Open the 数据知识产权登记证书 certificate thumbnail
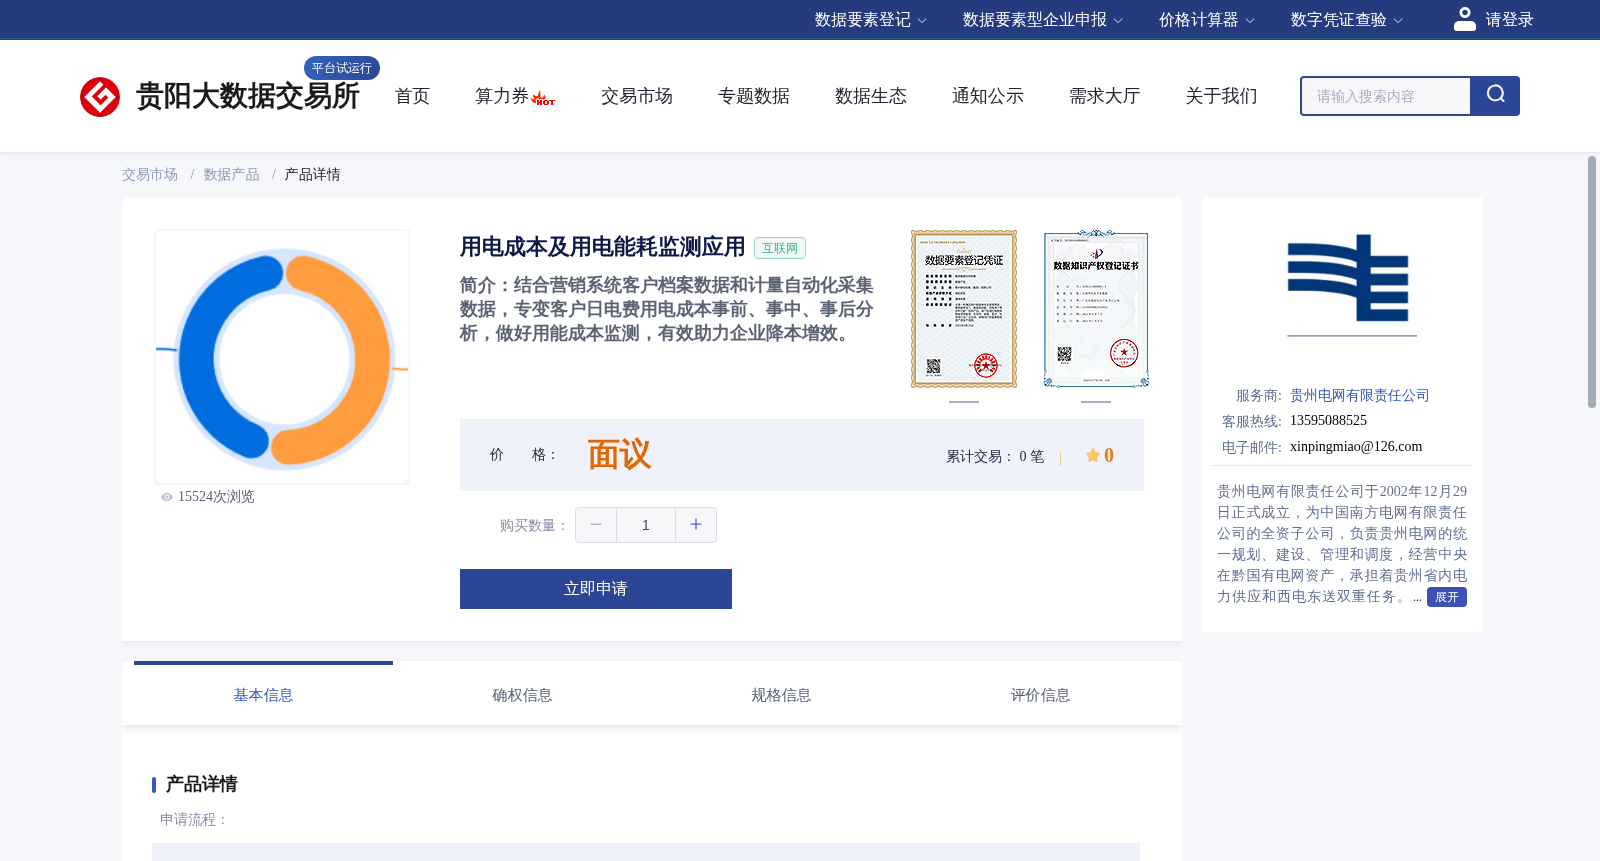 [1096, 309]
